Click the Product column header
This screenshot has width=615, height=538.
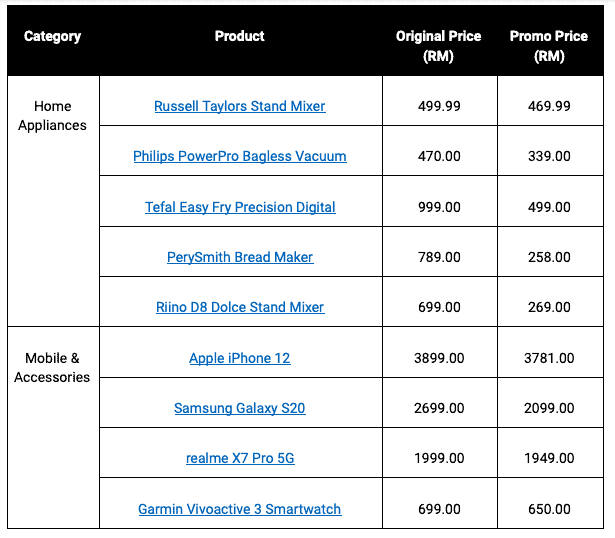pos(240,36)
